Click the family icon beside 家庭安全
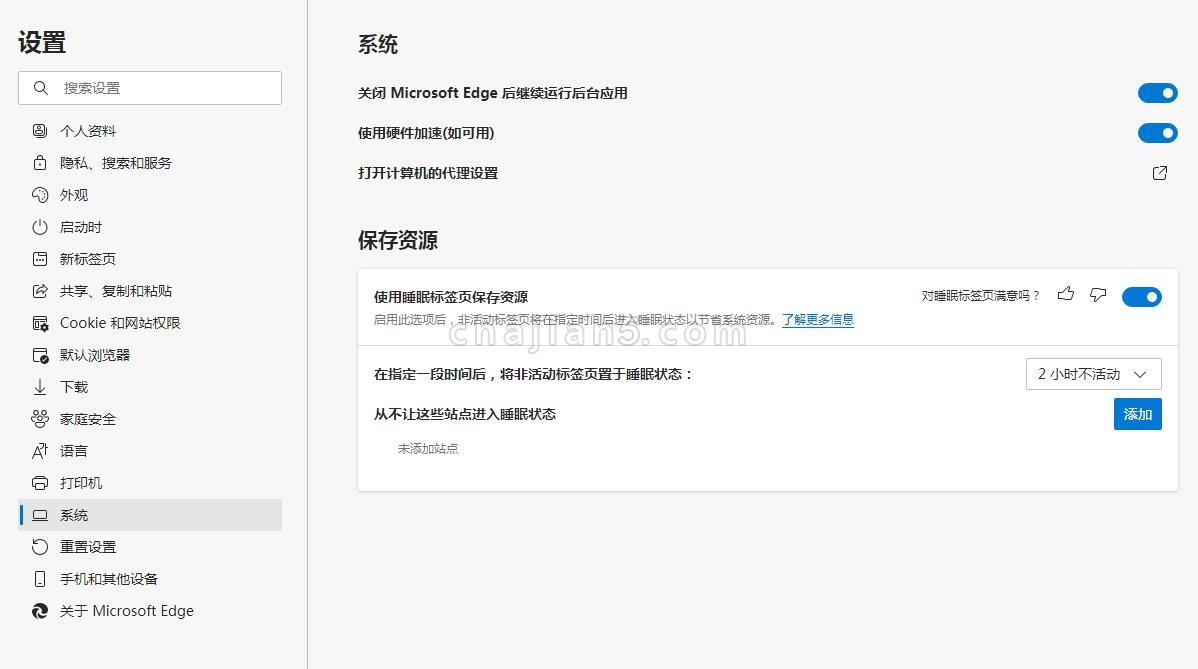The image size is (1198, 669). (40, 419)
